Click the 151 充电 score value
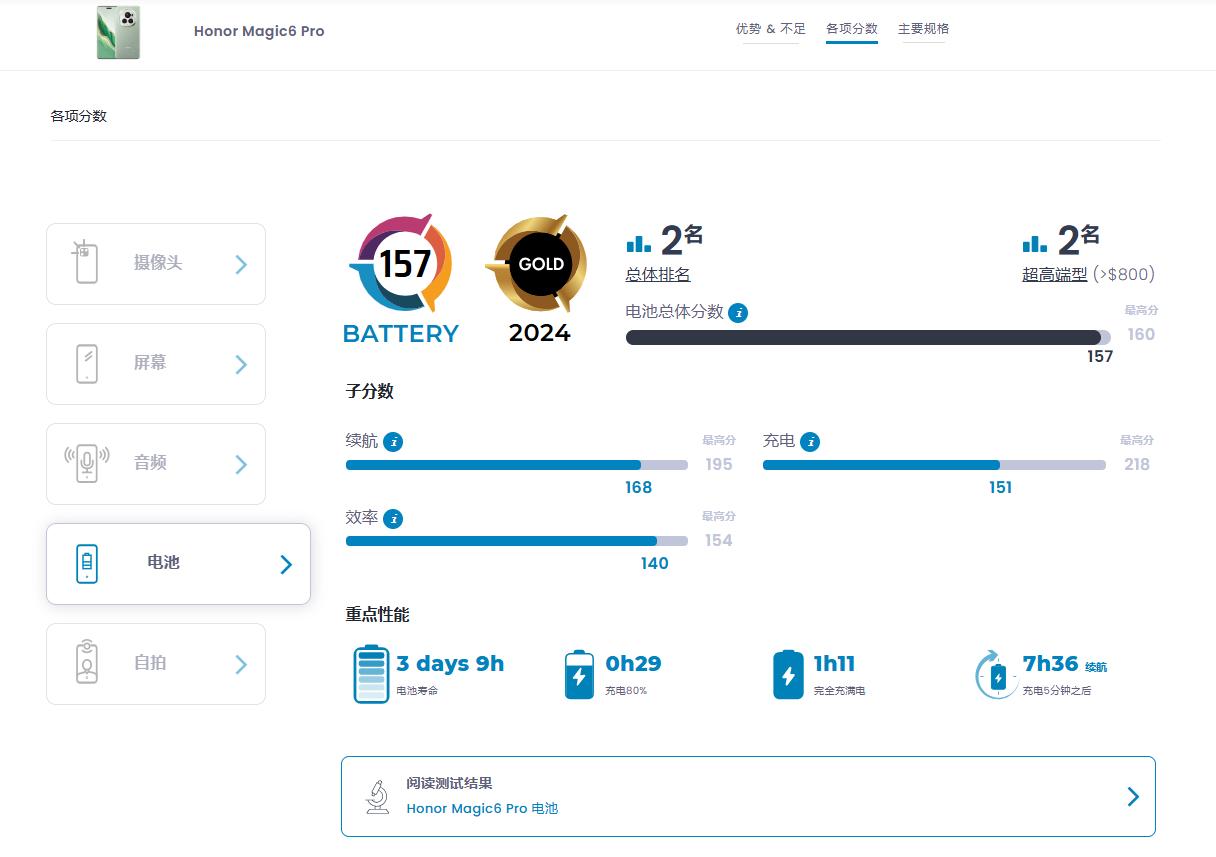Viewport: 1216px width, 857px height. click(1000, 487)
